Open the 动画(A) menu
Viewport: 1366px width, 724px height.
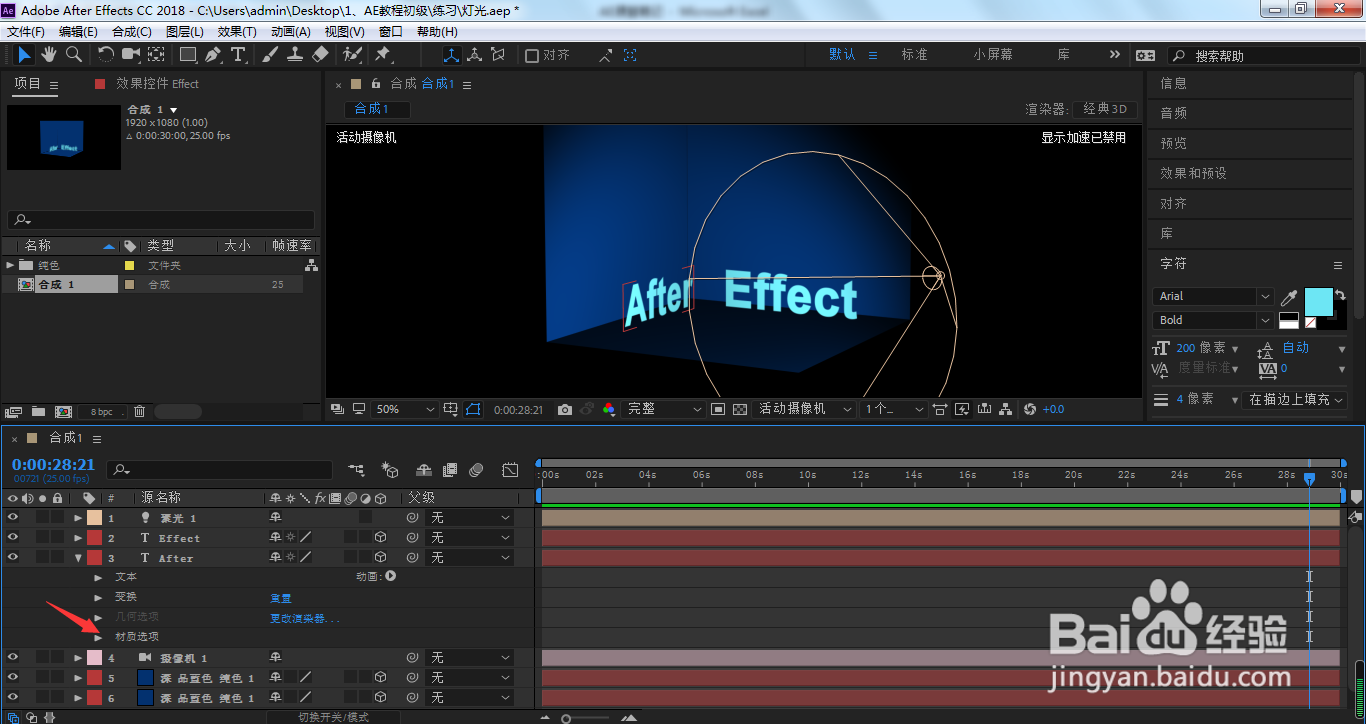pyautogui.click(x=291, y=31)
